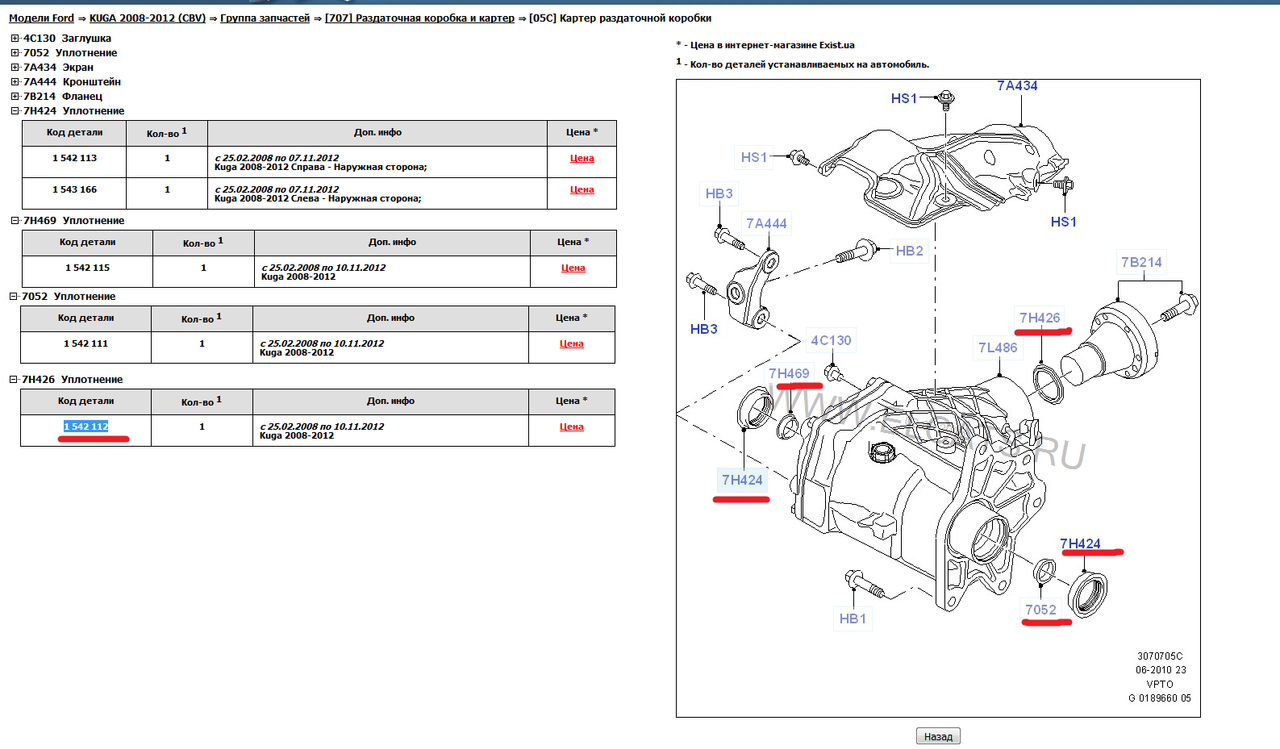Select the HB1 bolt label in the diagram
Screen dimensions: 1280x749
852,619
